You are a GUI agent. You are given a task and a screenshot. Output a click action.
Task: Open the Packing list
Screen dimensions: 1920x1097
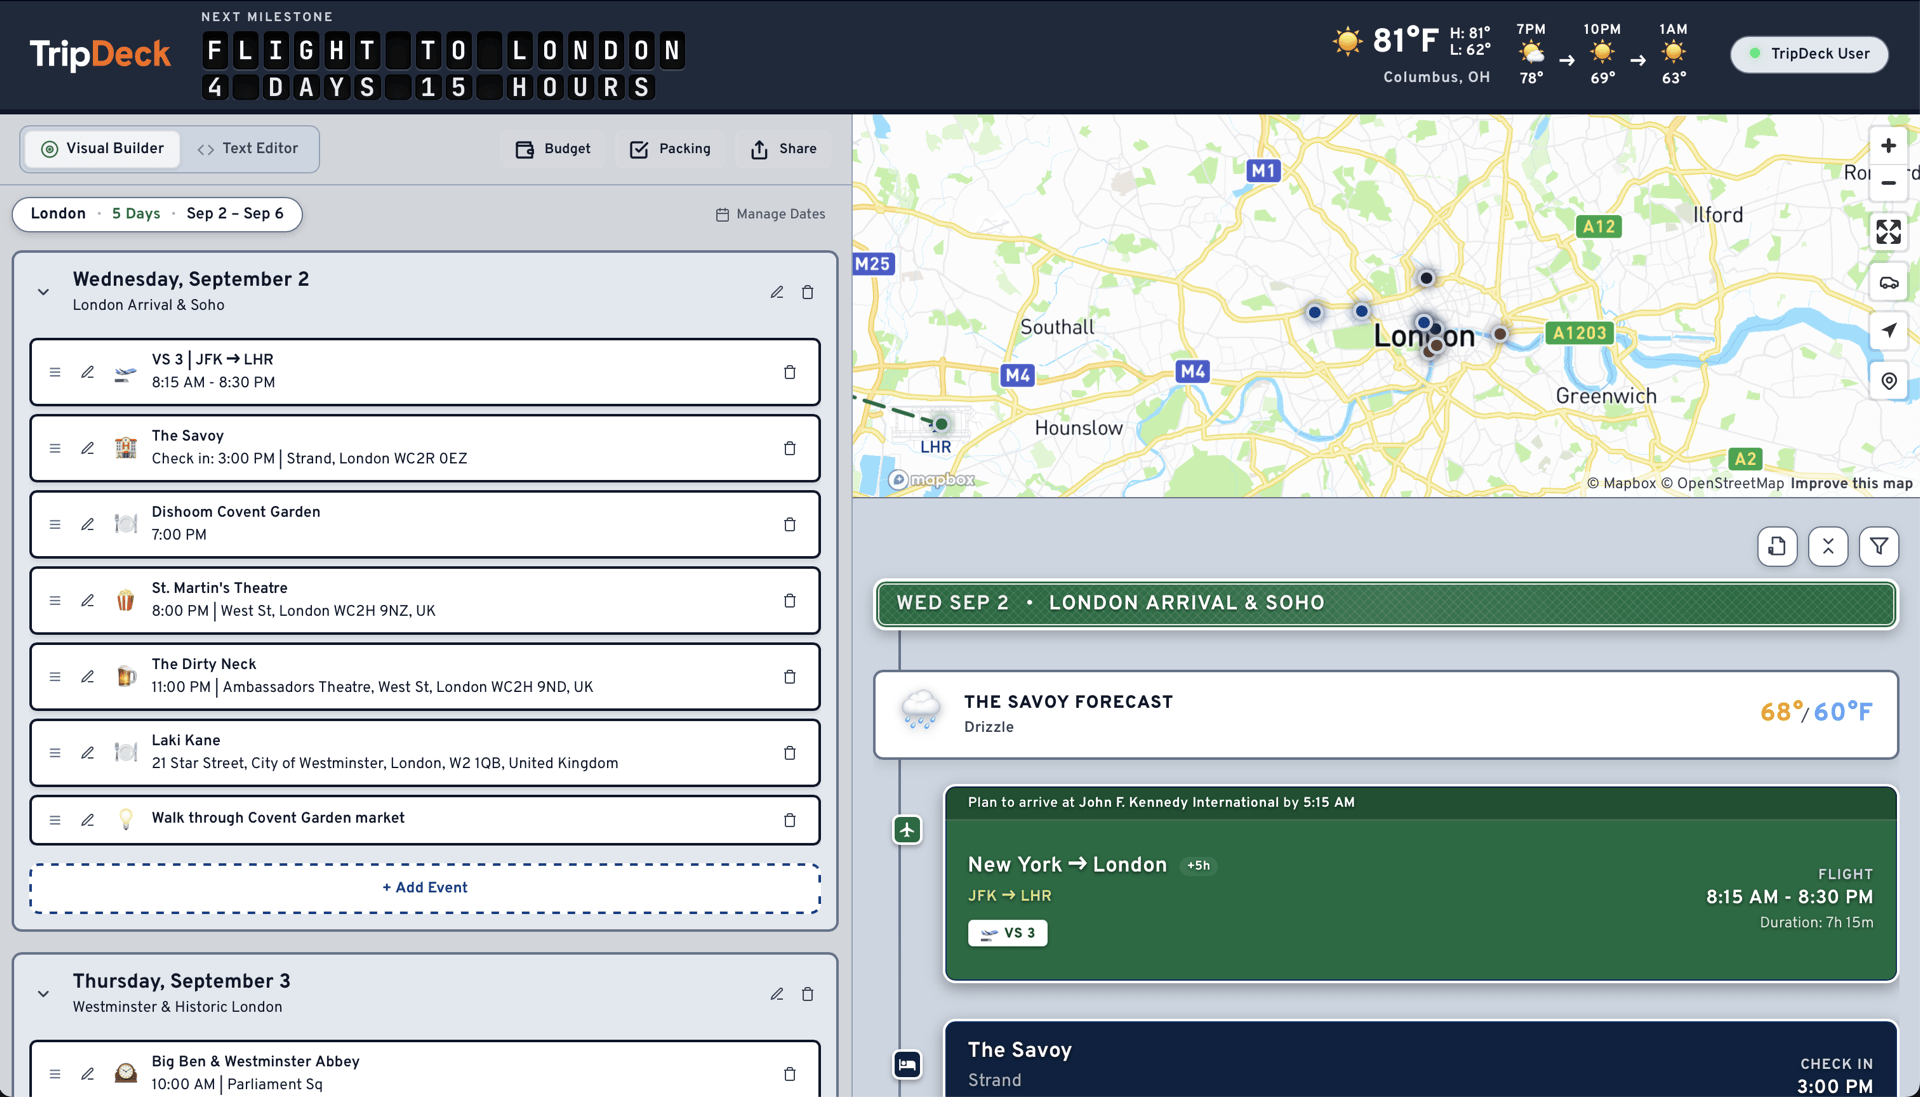click(x=670, y=149)
